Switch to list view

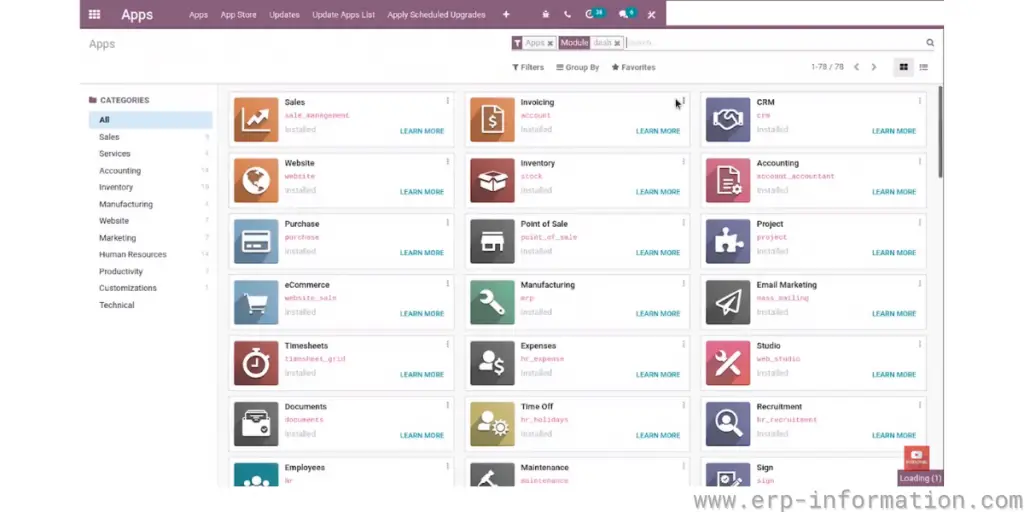[923, 67]
